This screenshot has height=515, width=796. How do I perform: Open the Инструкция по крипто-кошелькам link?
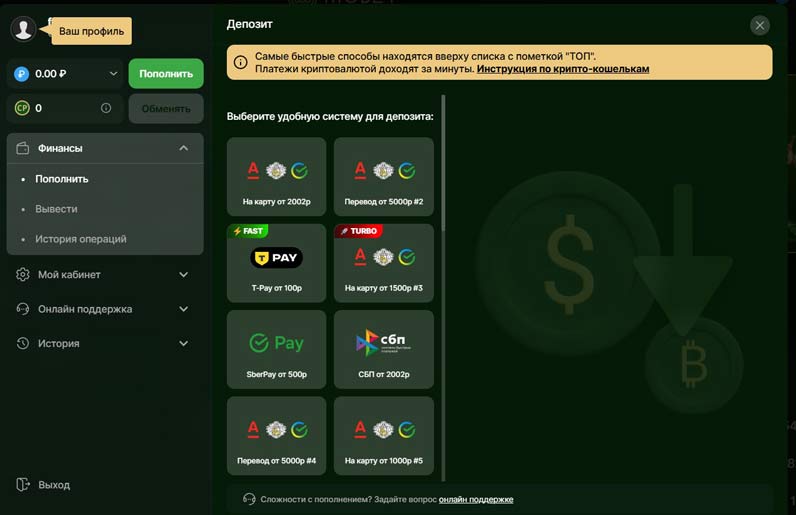coord(563,69)
